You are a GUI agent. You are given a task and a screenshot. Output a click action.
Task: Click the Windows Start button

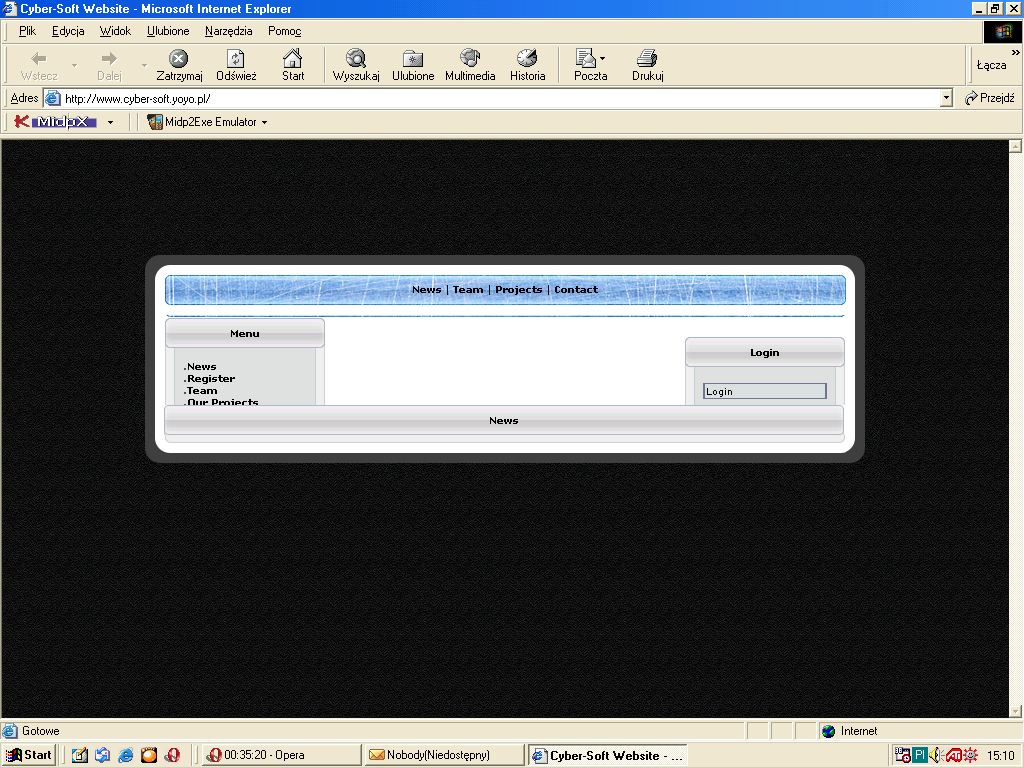point(29,755)
